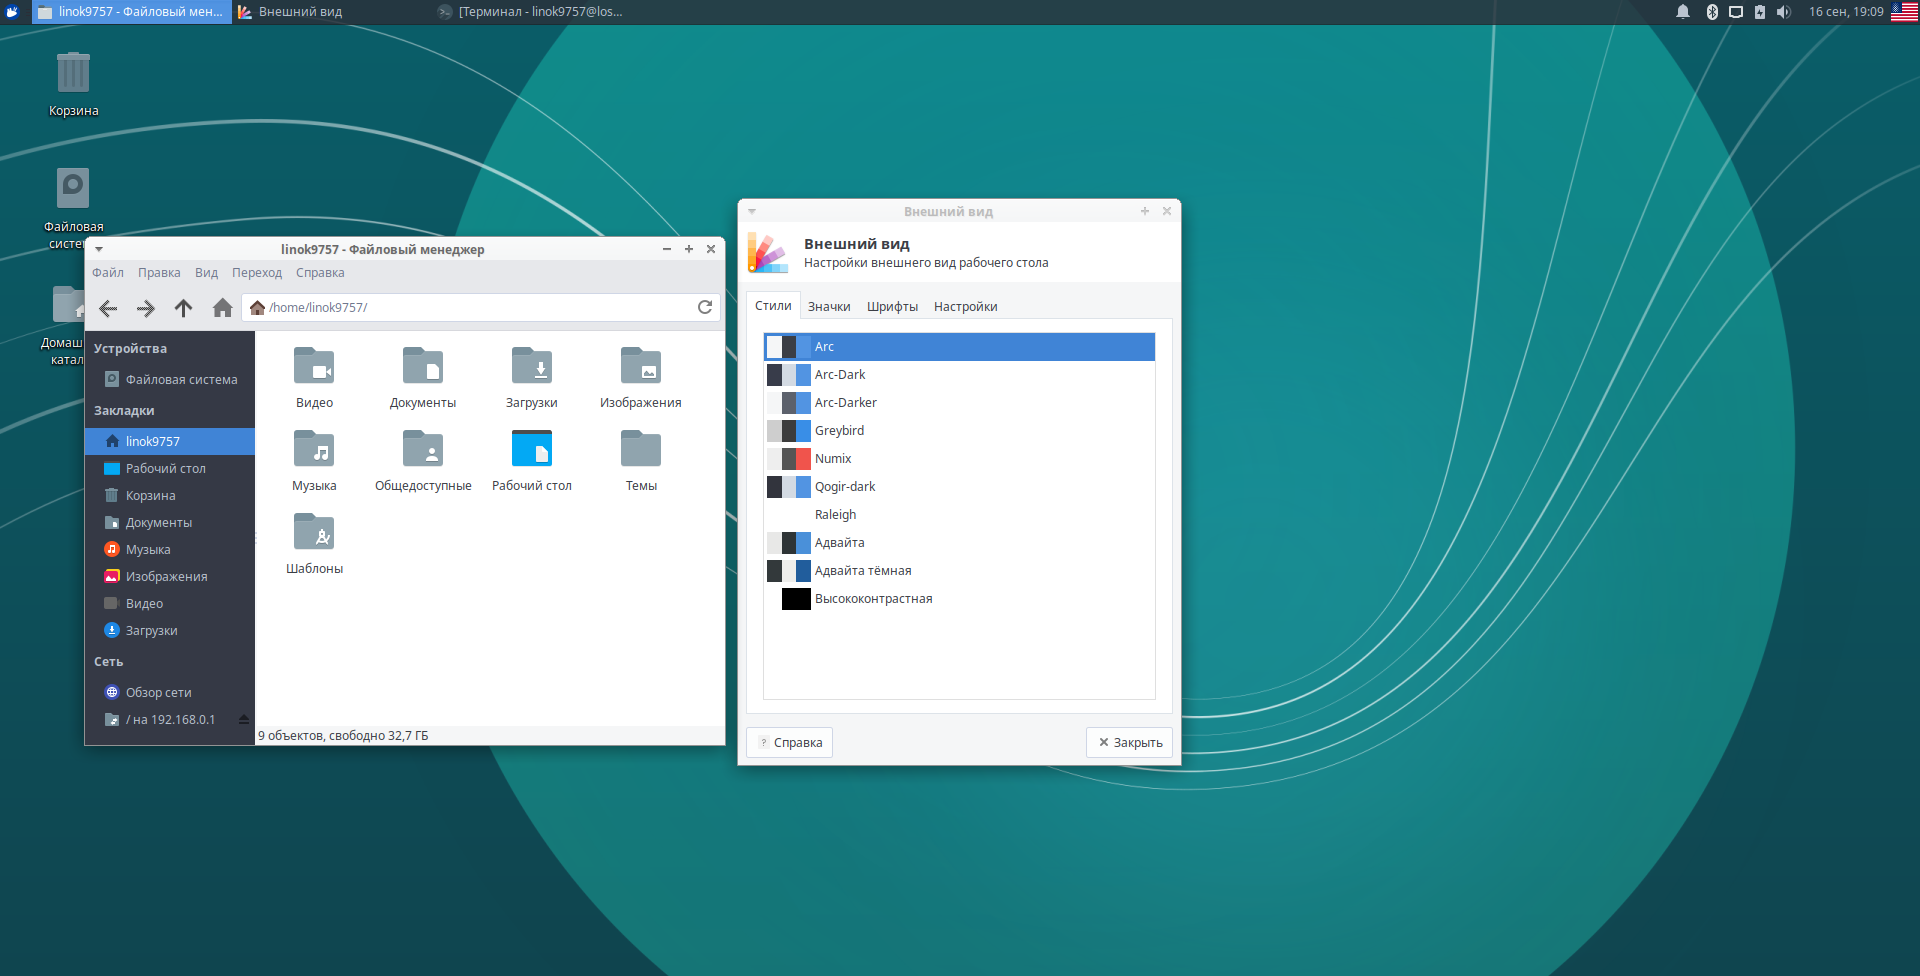Viewport: 1920px width, 976px height.
Task: Click the Закрыть button
Action: pyautogui.click(x=1130, y=742)
